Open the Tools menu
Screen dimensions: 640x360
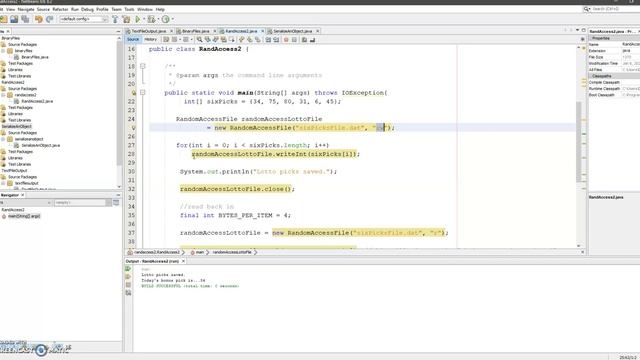pos(129,9)
